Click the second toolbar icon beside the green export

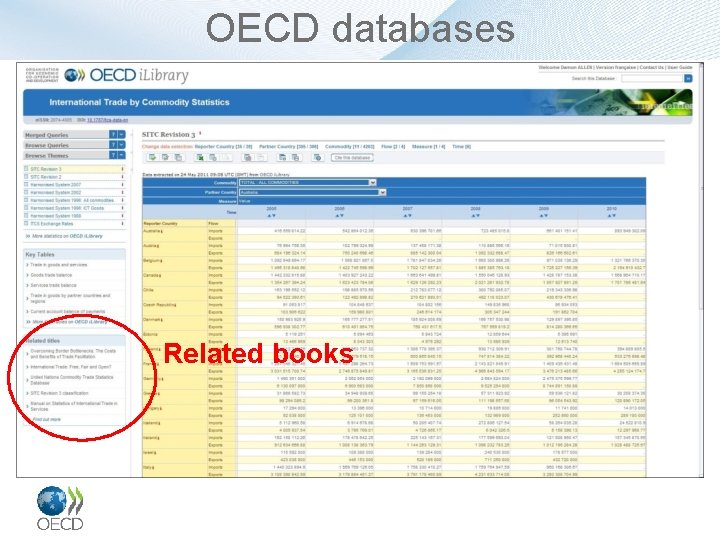tap(165, 158)
